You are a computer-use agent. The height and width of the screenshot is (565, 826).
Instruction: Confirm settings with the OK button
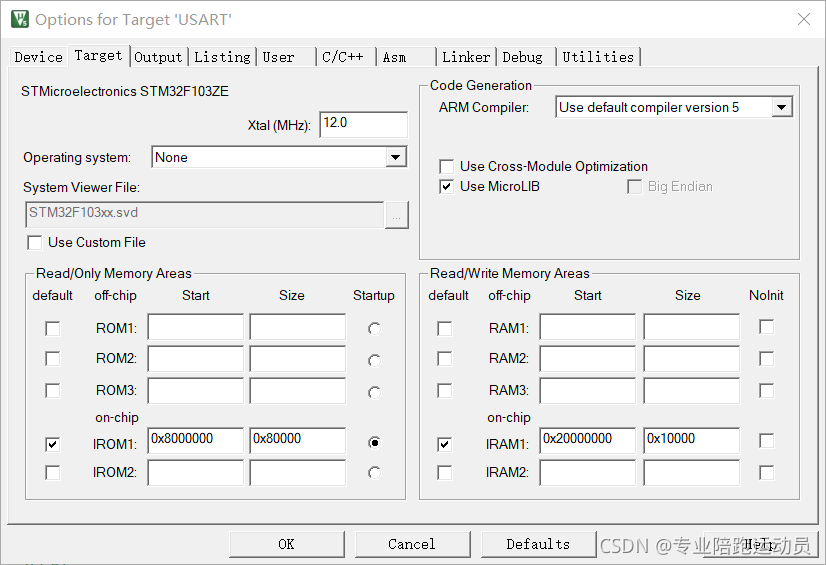[287, 544]
